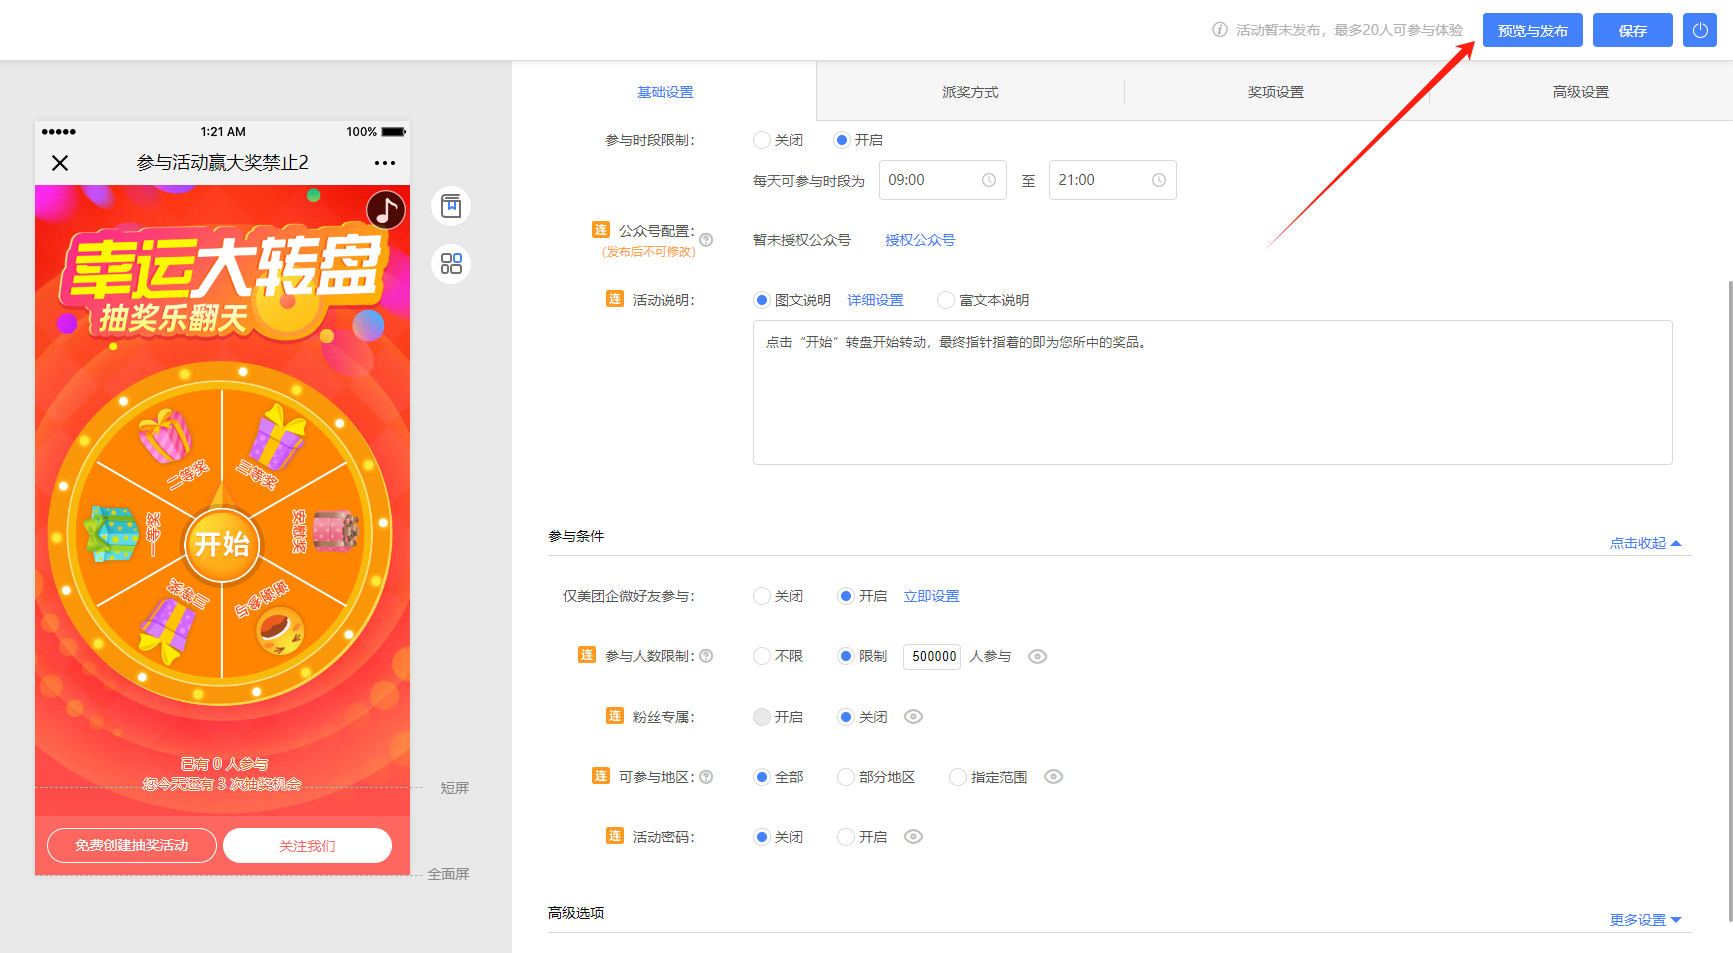Select 指定范围 for 可参与地区
The width and height of the screenshot is (1733, 953).
point(958,777)
